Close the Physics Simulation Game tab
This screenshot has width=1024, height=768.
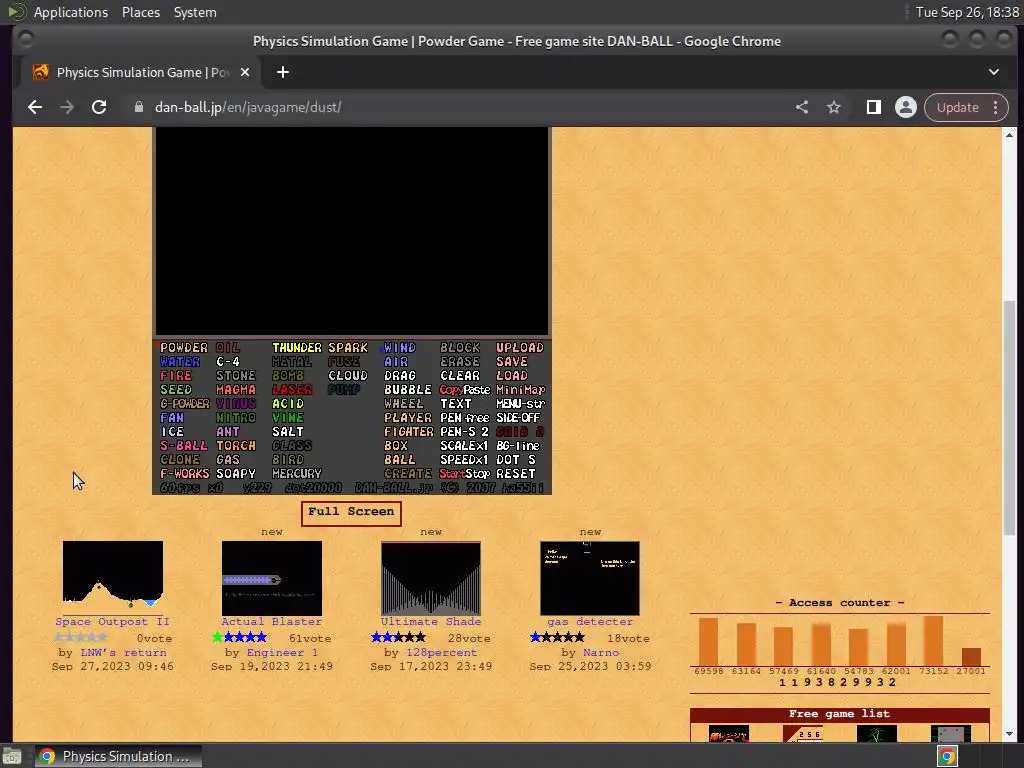pyautogui.click(x=245, y=72)
